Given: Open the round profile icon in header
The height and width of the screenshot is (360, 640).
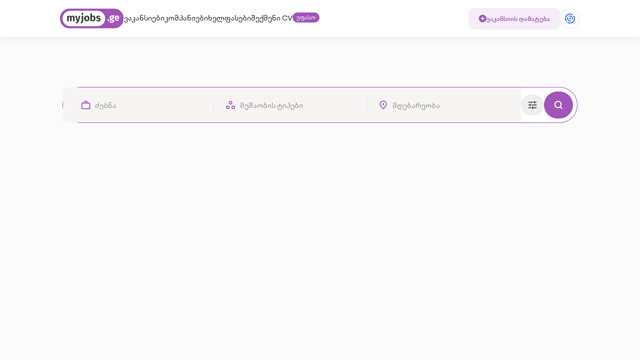Looking at the screenshot, I should click(x=570, y=18).
